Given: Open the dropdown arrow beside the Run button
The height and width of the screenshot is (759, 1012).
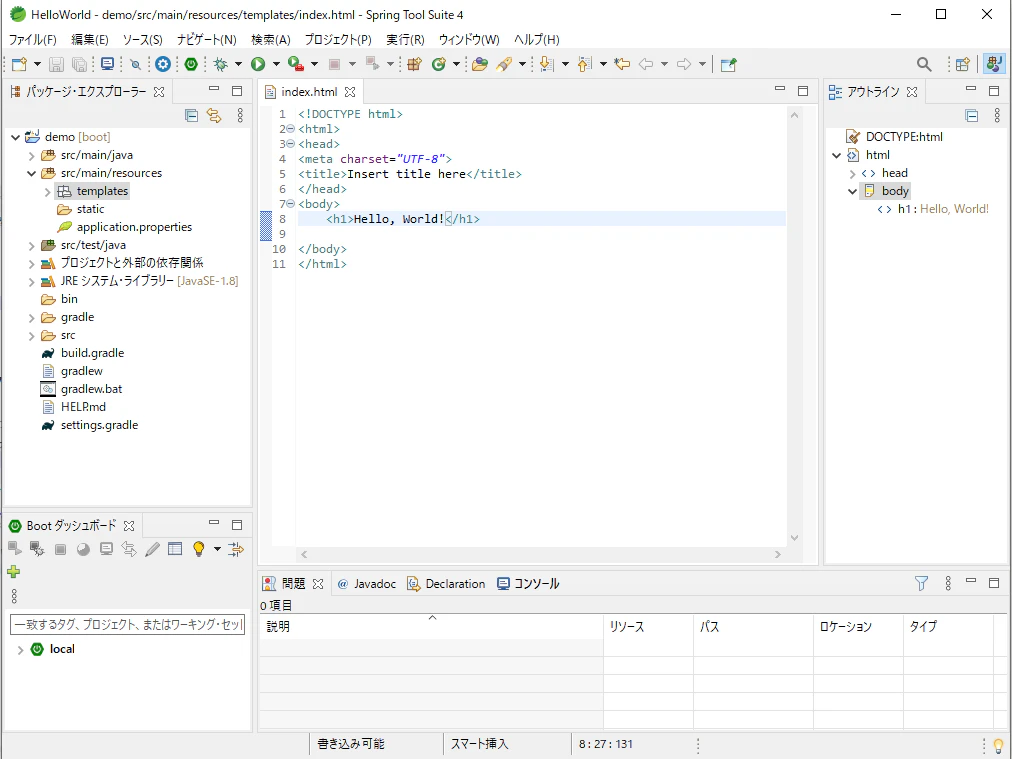Looking at the screenshot, I should coord(276,64).
